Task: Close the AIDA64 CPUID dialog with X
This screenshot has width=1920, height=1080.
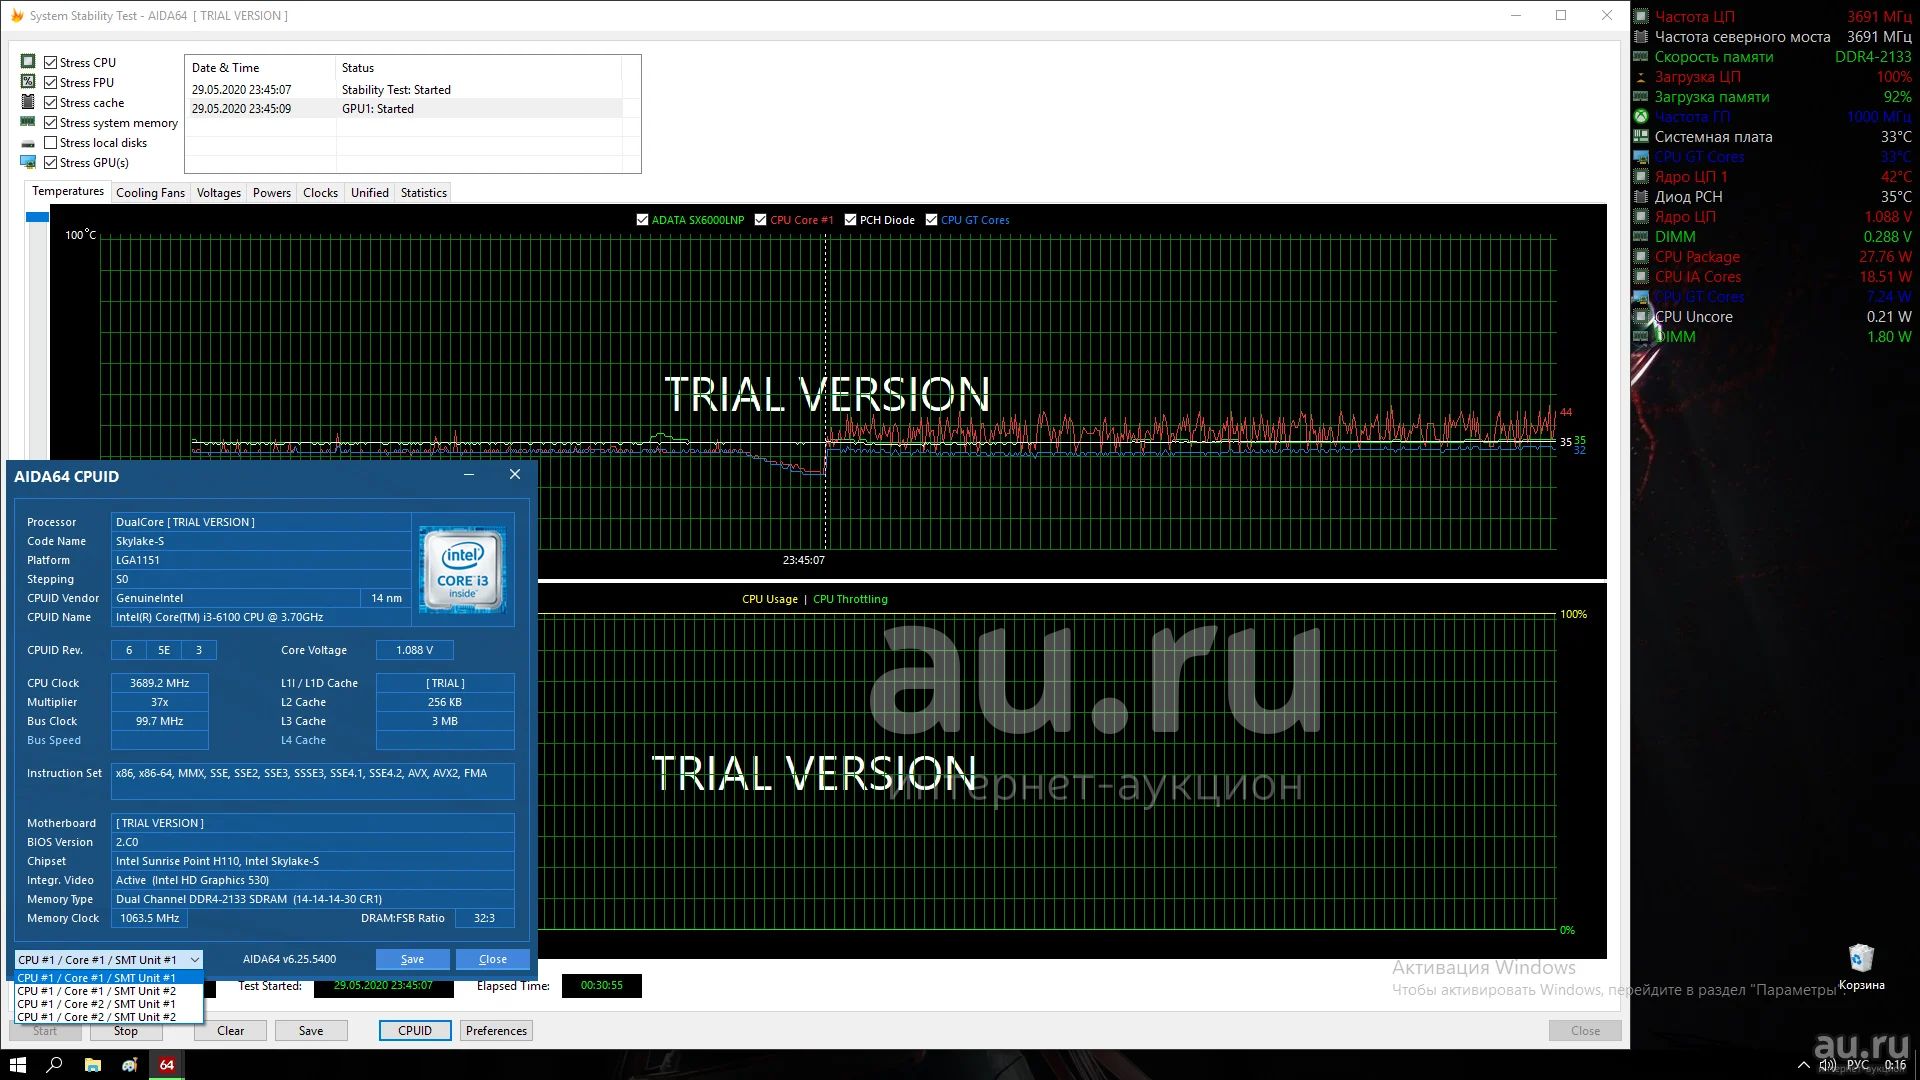Action: point(515,475)
